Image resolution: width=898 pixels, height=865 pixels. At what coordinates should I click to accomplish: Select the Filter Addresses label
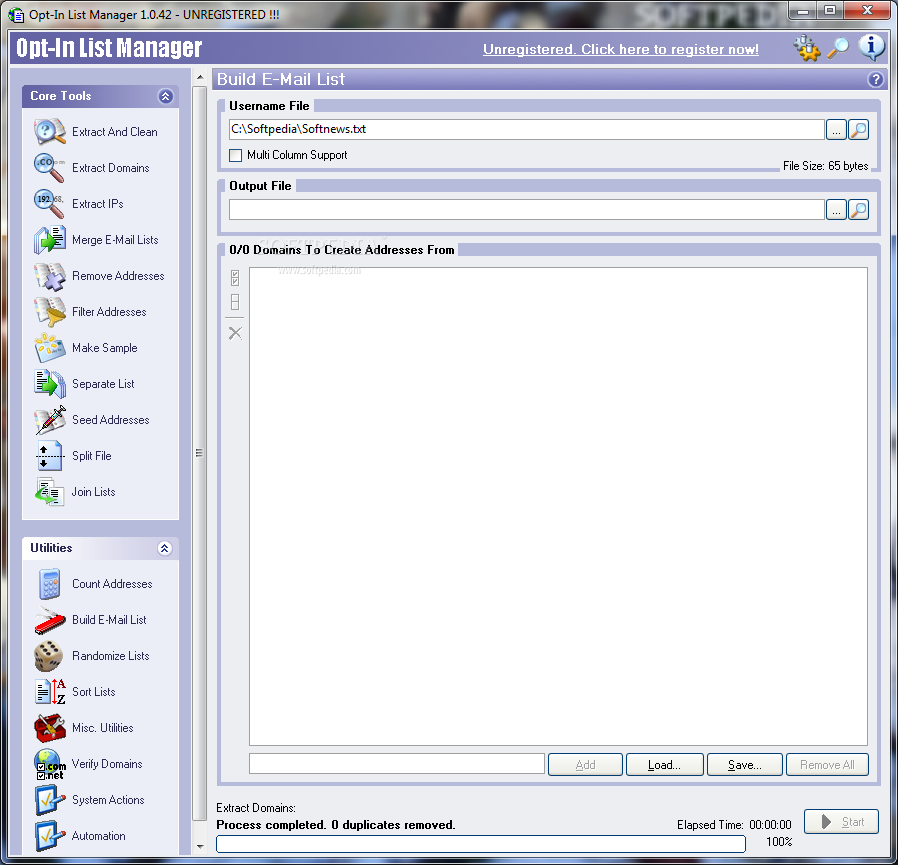pos(109,312)
